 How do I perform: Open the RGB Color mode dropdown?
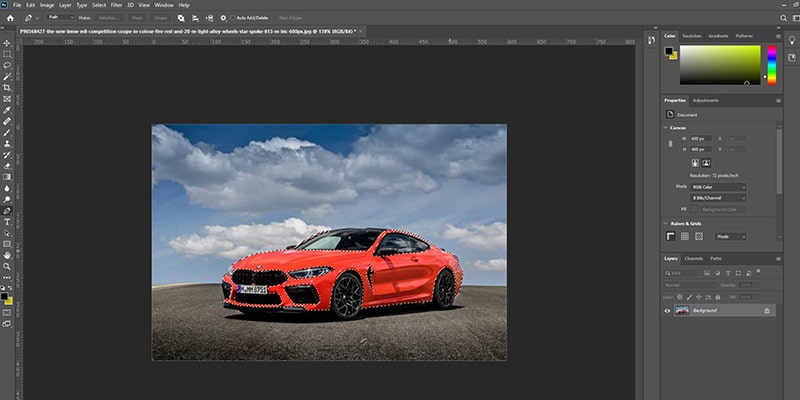(718, 187)
